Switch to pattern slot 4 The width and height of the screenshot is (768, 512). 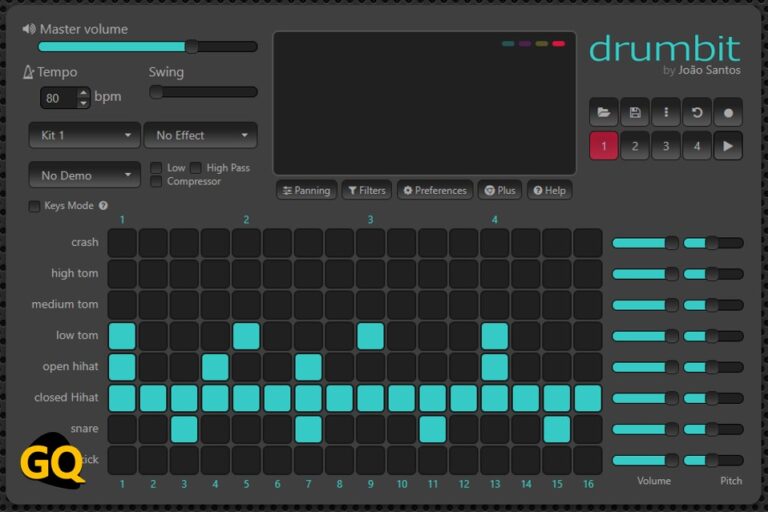697,146
